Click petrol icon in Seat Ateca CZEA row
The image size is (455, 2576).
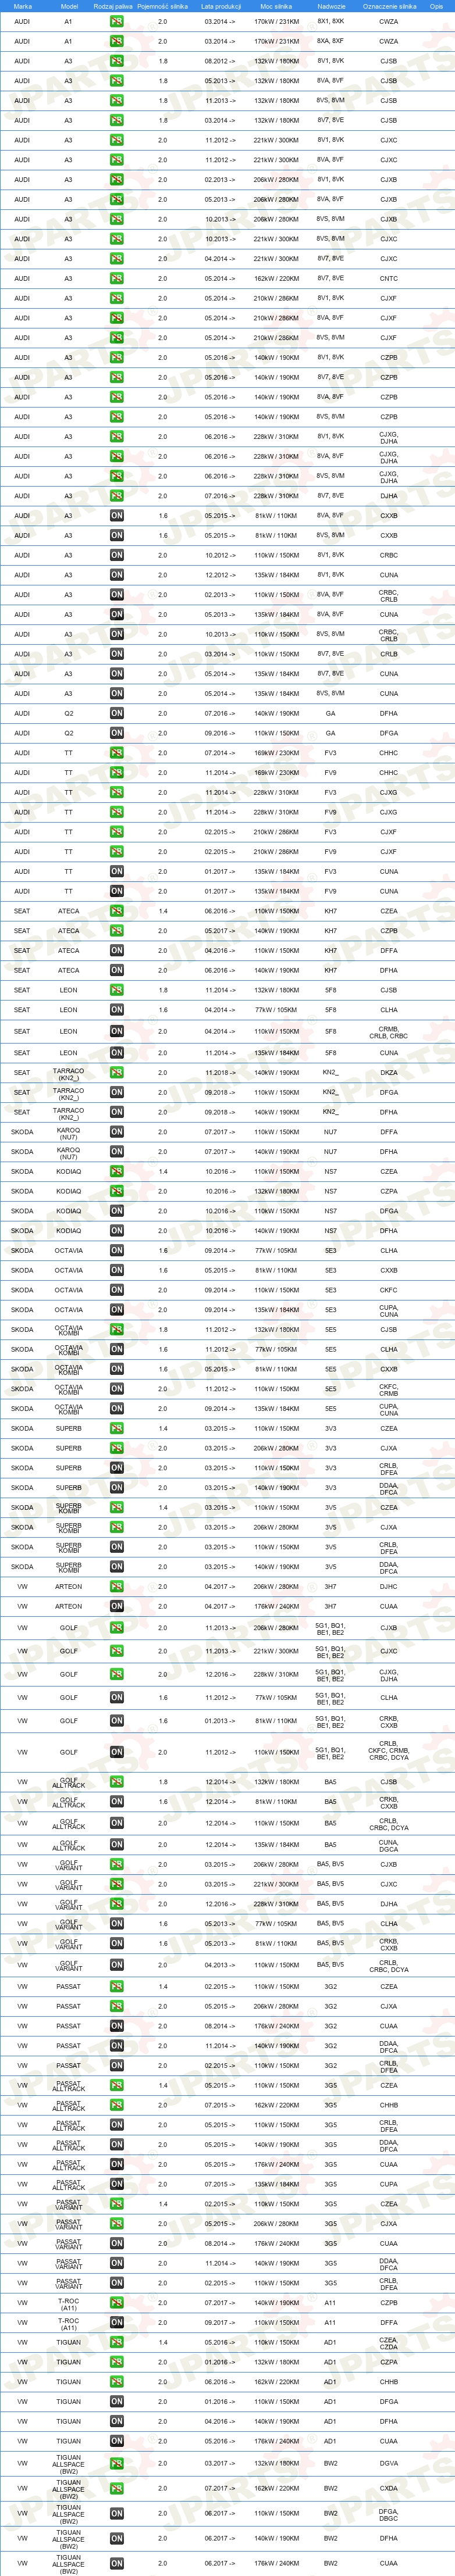click(x=117, y=911)
